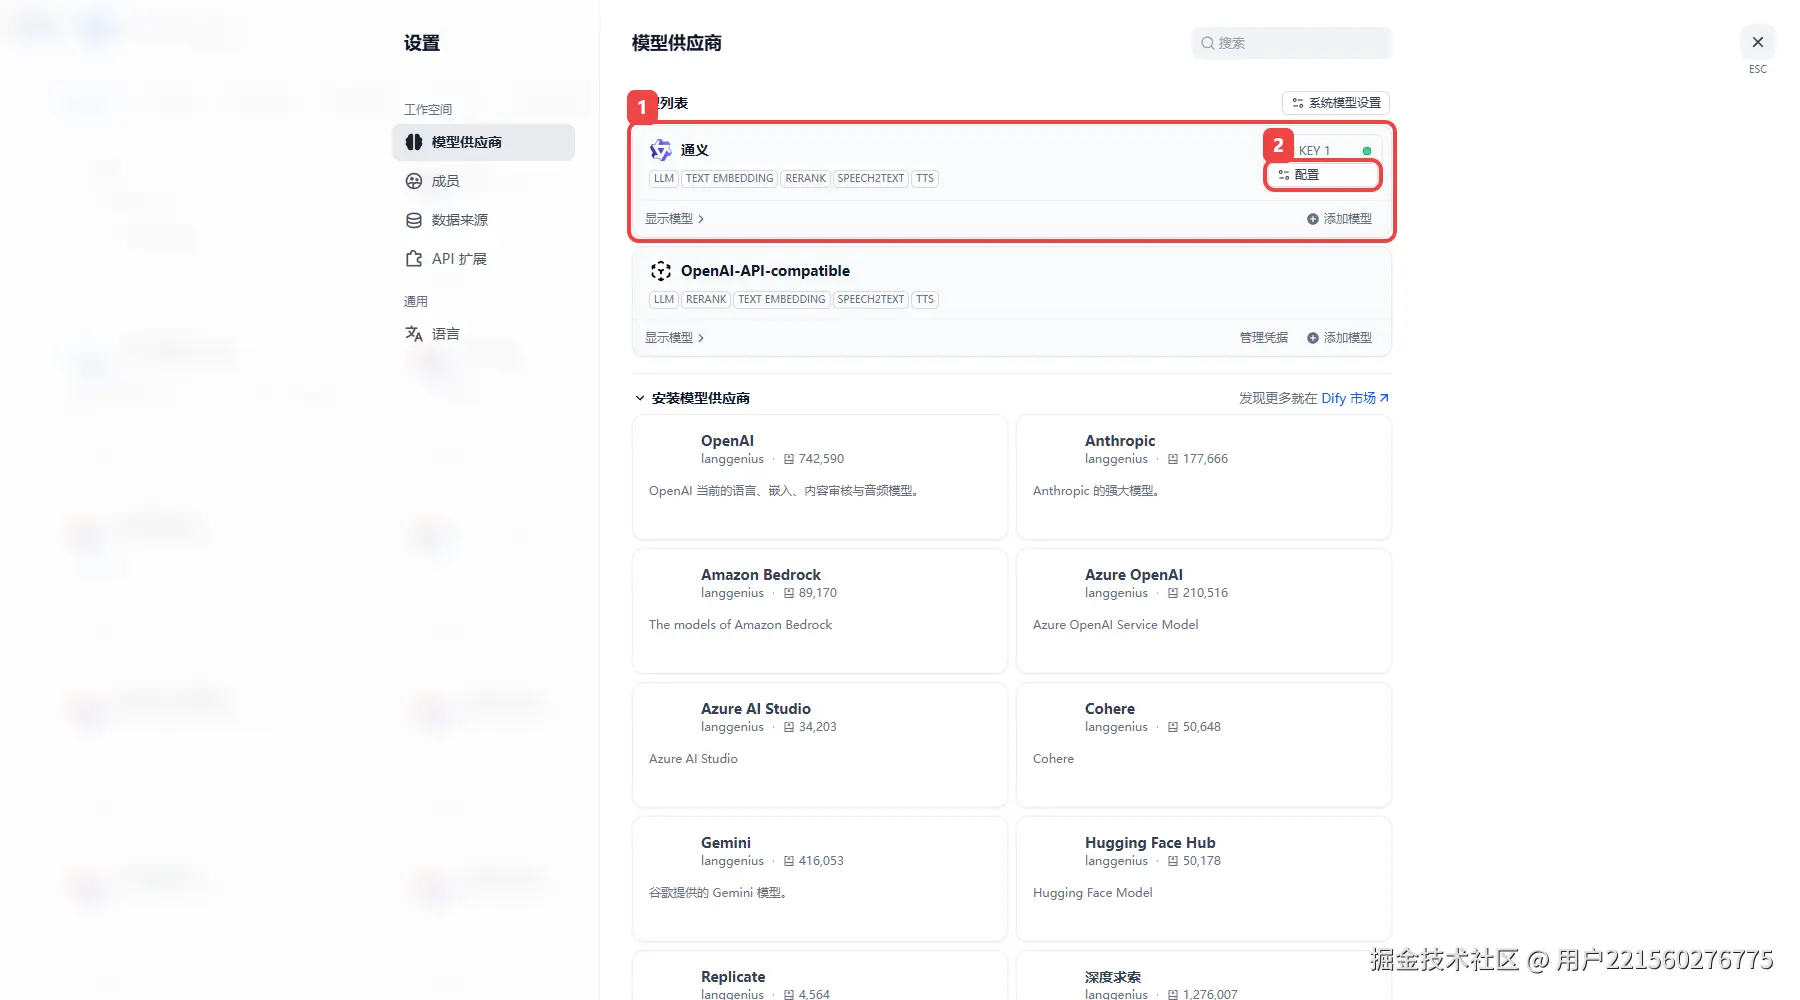
Task: Click the 成员 members sidebar icon
Action: 414,181
